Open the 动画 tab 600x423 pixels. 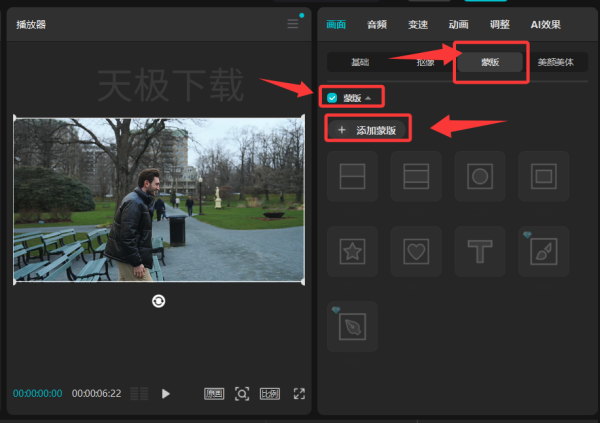point(458,24)
